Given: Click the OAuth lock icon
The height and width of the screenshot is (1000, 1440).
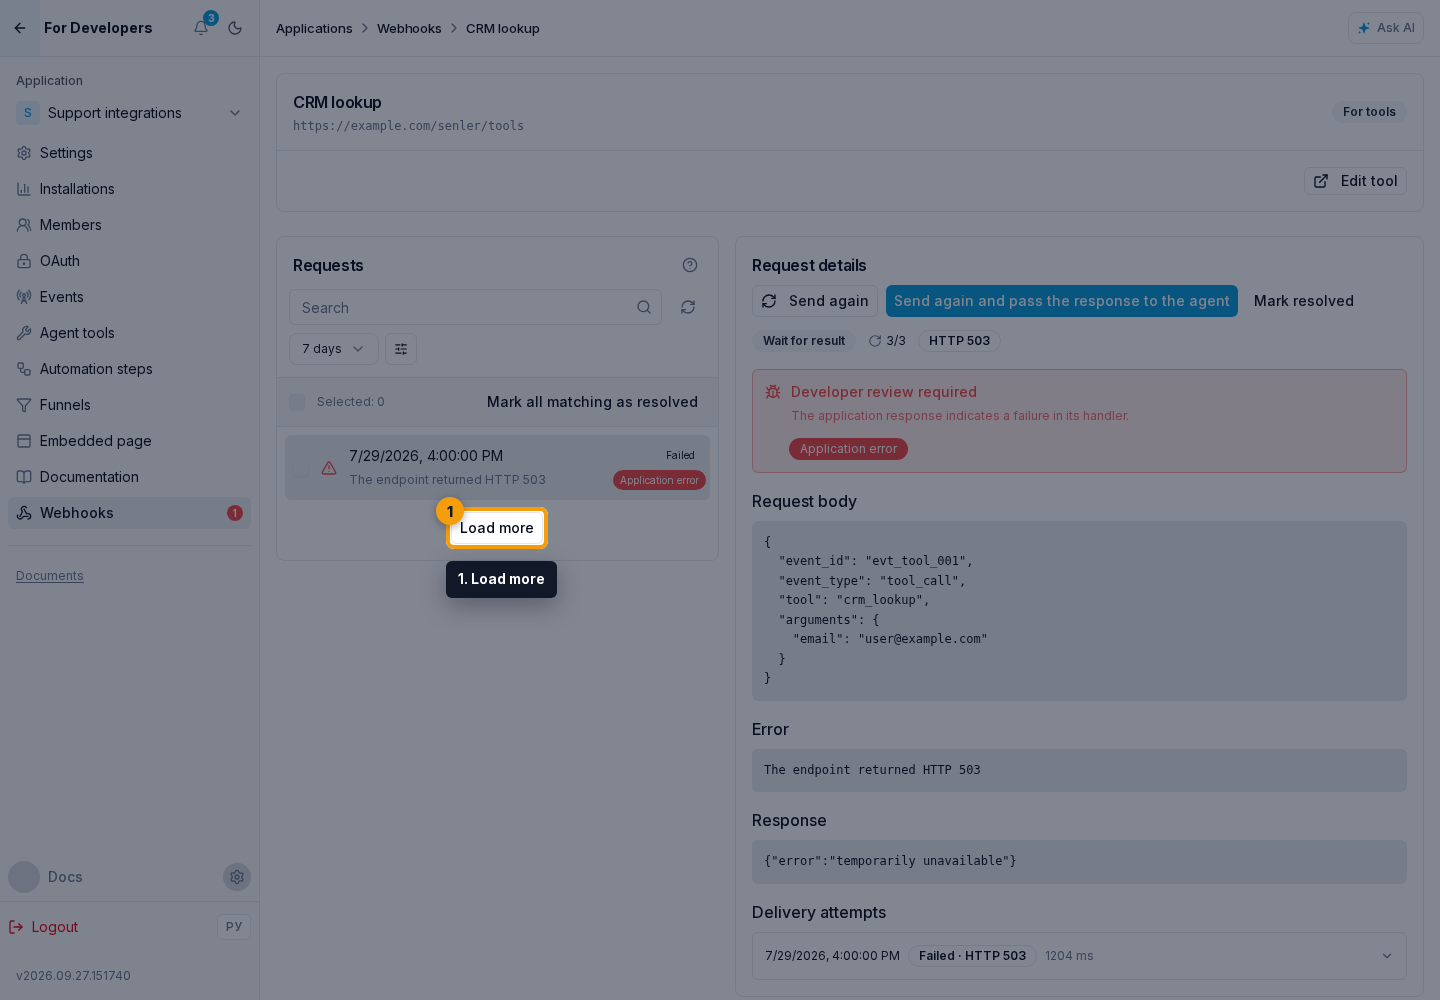Looking at the screenshot, I should [x=24, y=261].
